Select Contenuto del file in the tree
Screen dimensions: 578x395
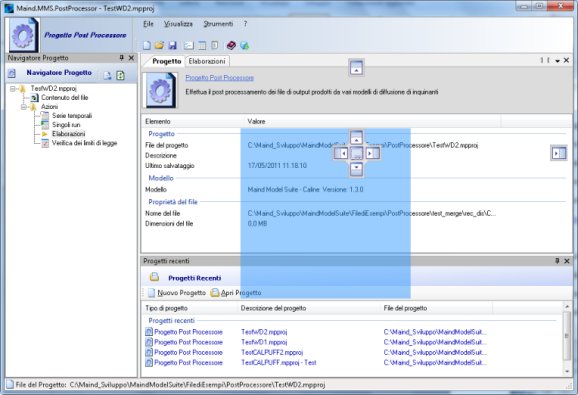point(65,98)
